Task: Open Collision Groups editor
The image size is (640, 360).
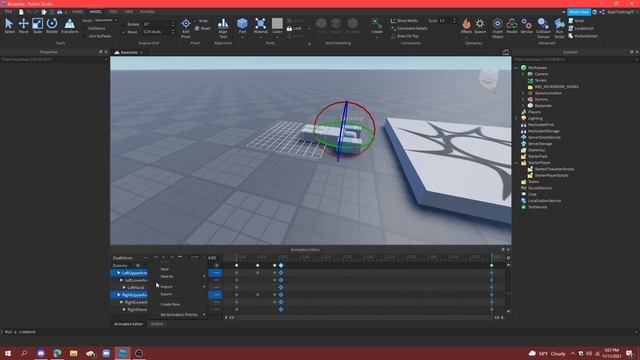Action: 543,28
